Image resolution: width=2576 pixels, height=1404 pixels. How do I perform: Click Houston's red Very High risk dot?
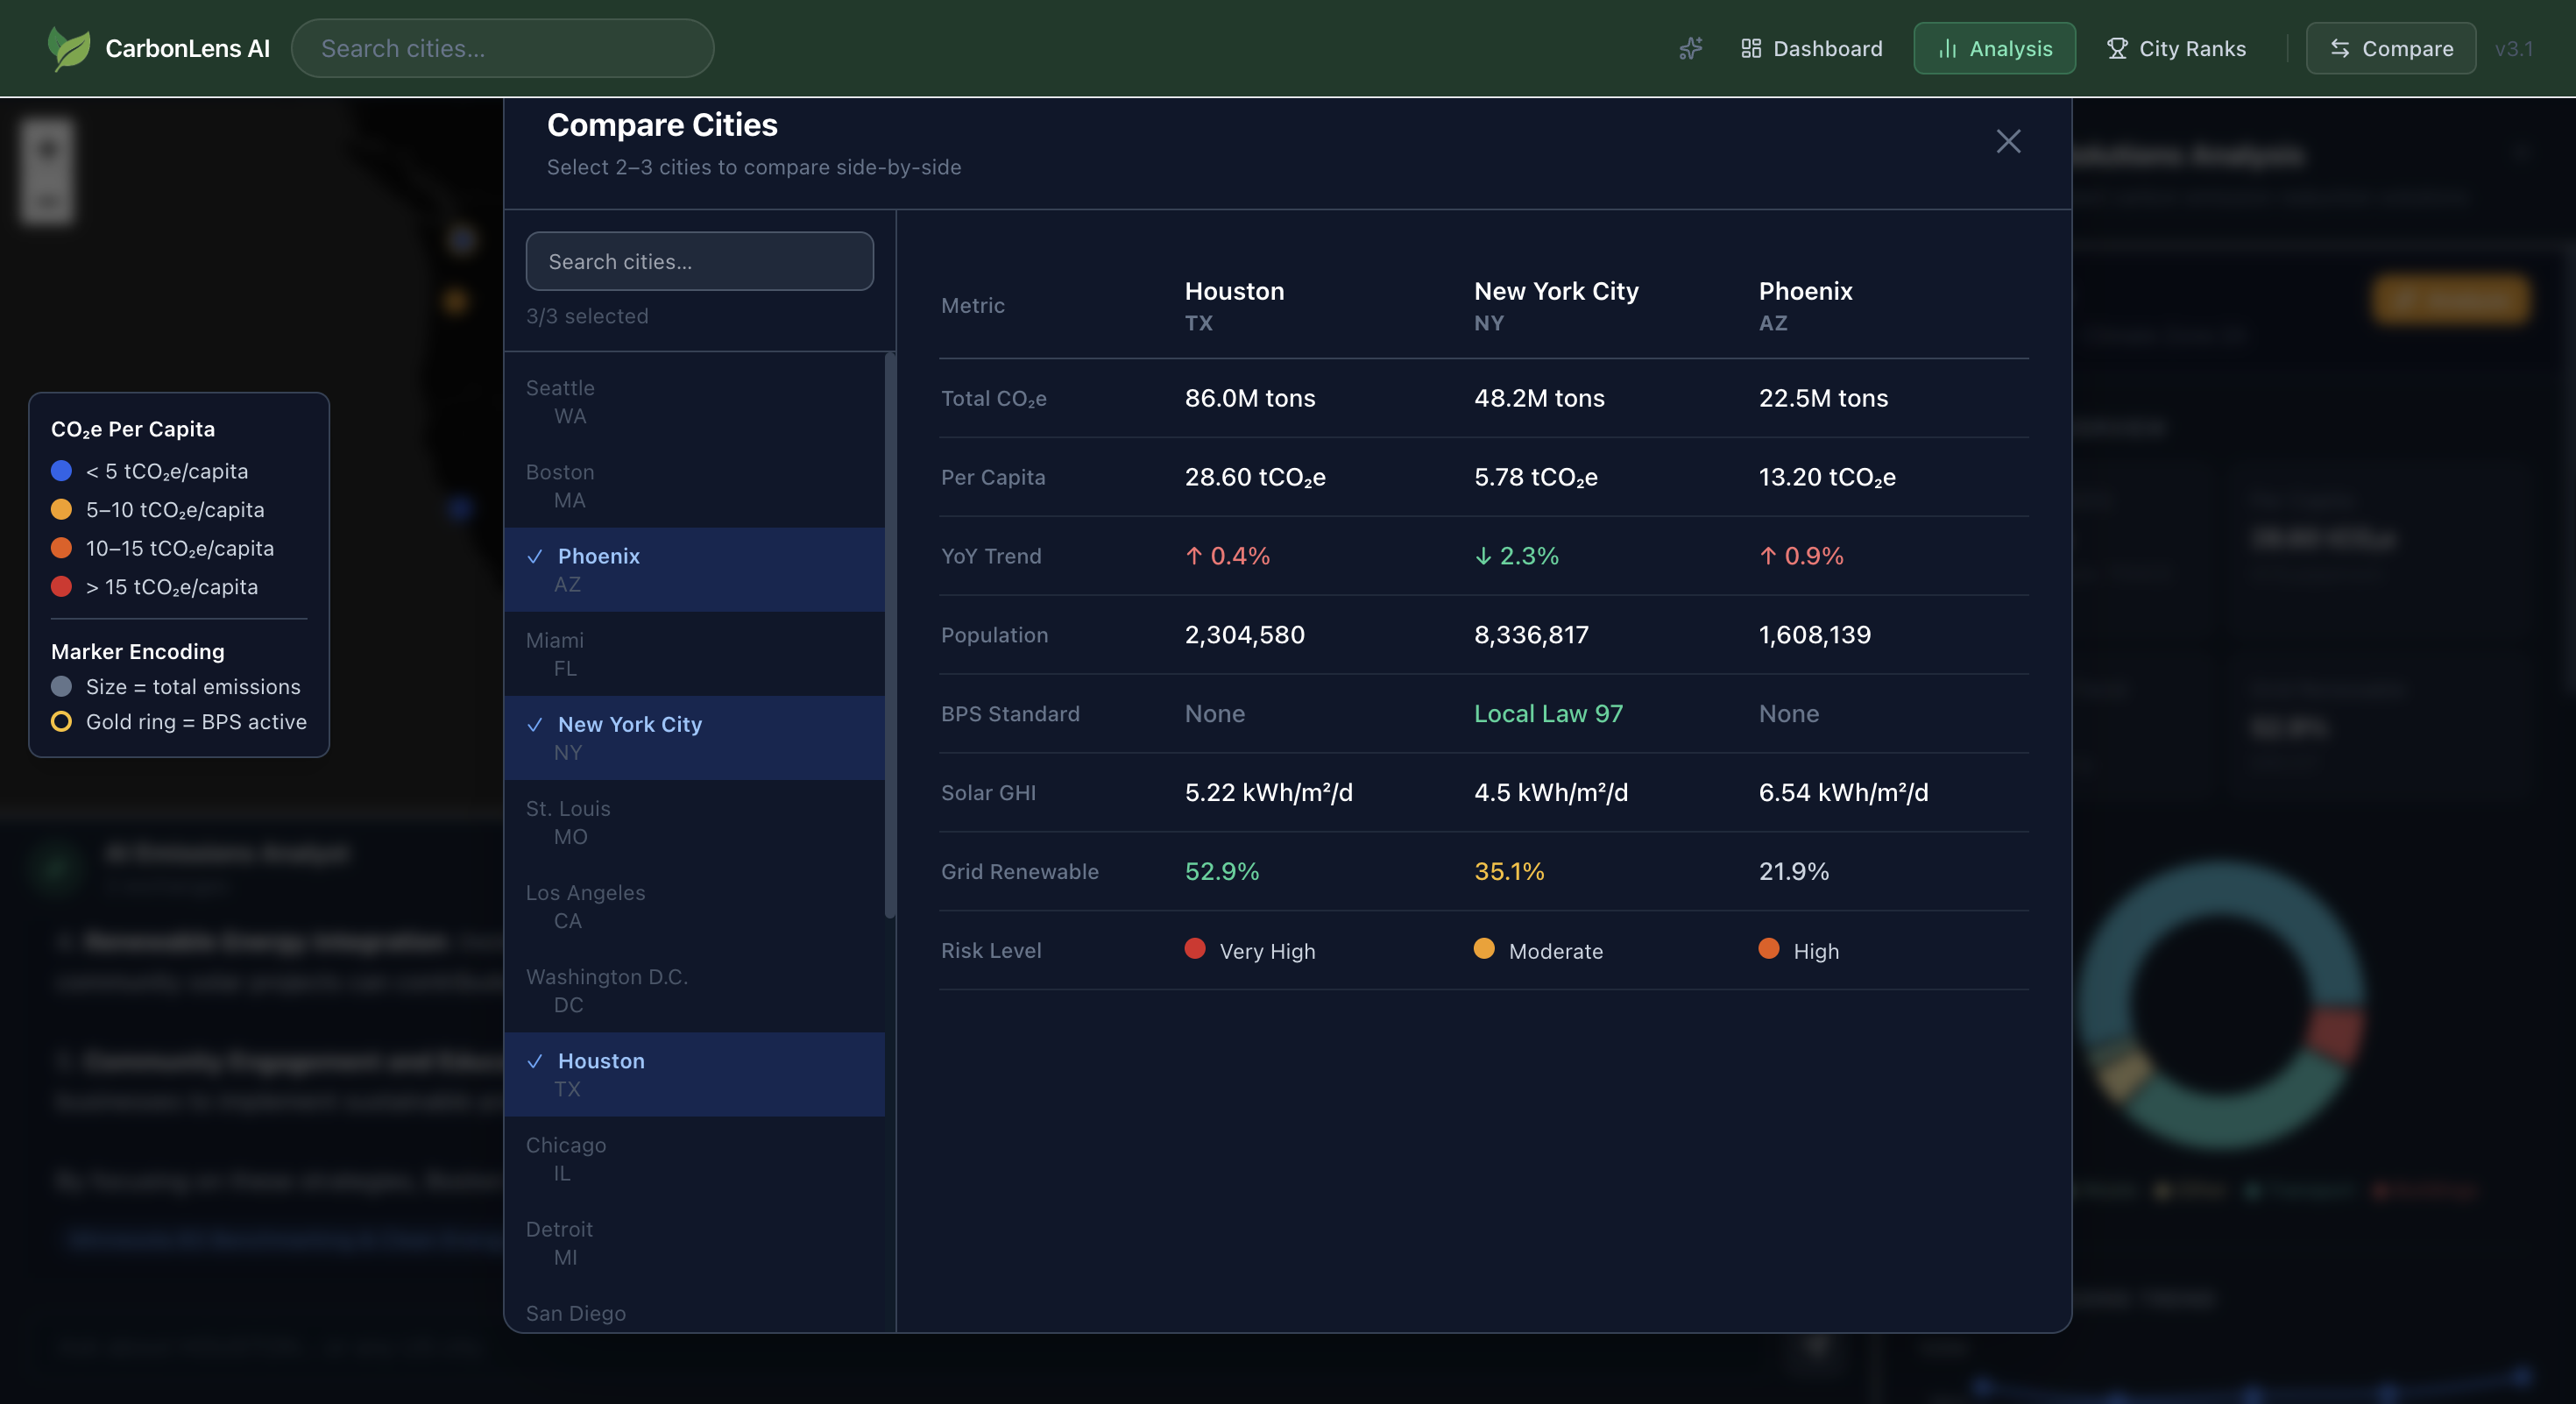click(x=1194, y=949)
